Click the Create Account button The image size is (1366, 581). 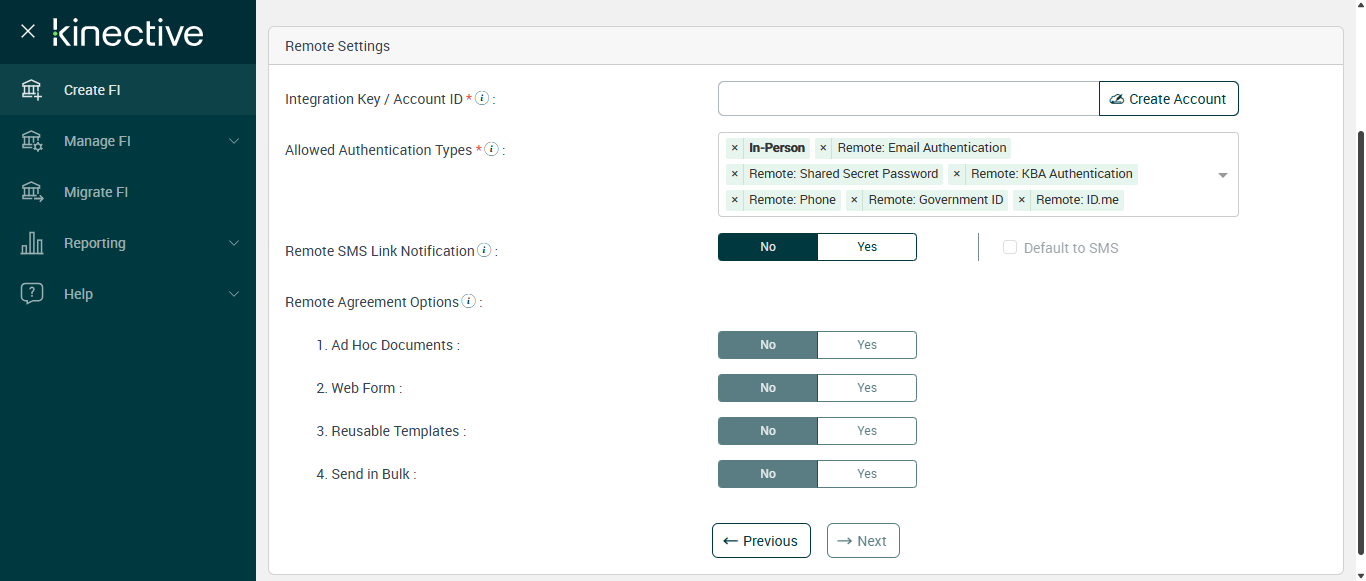coord(1168,99)
